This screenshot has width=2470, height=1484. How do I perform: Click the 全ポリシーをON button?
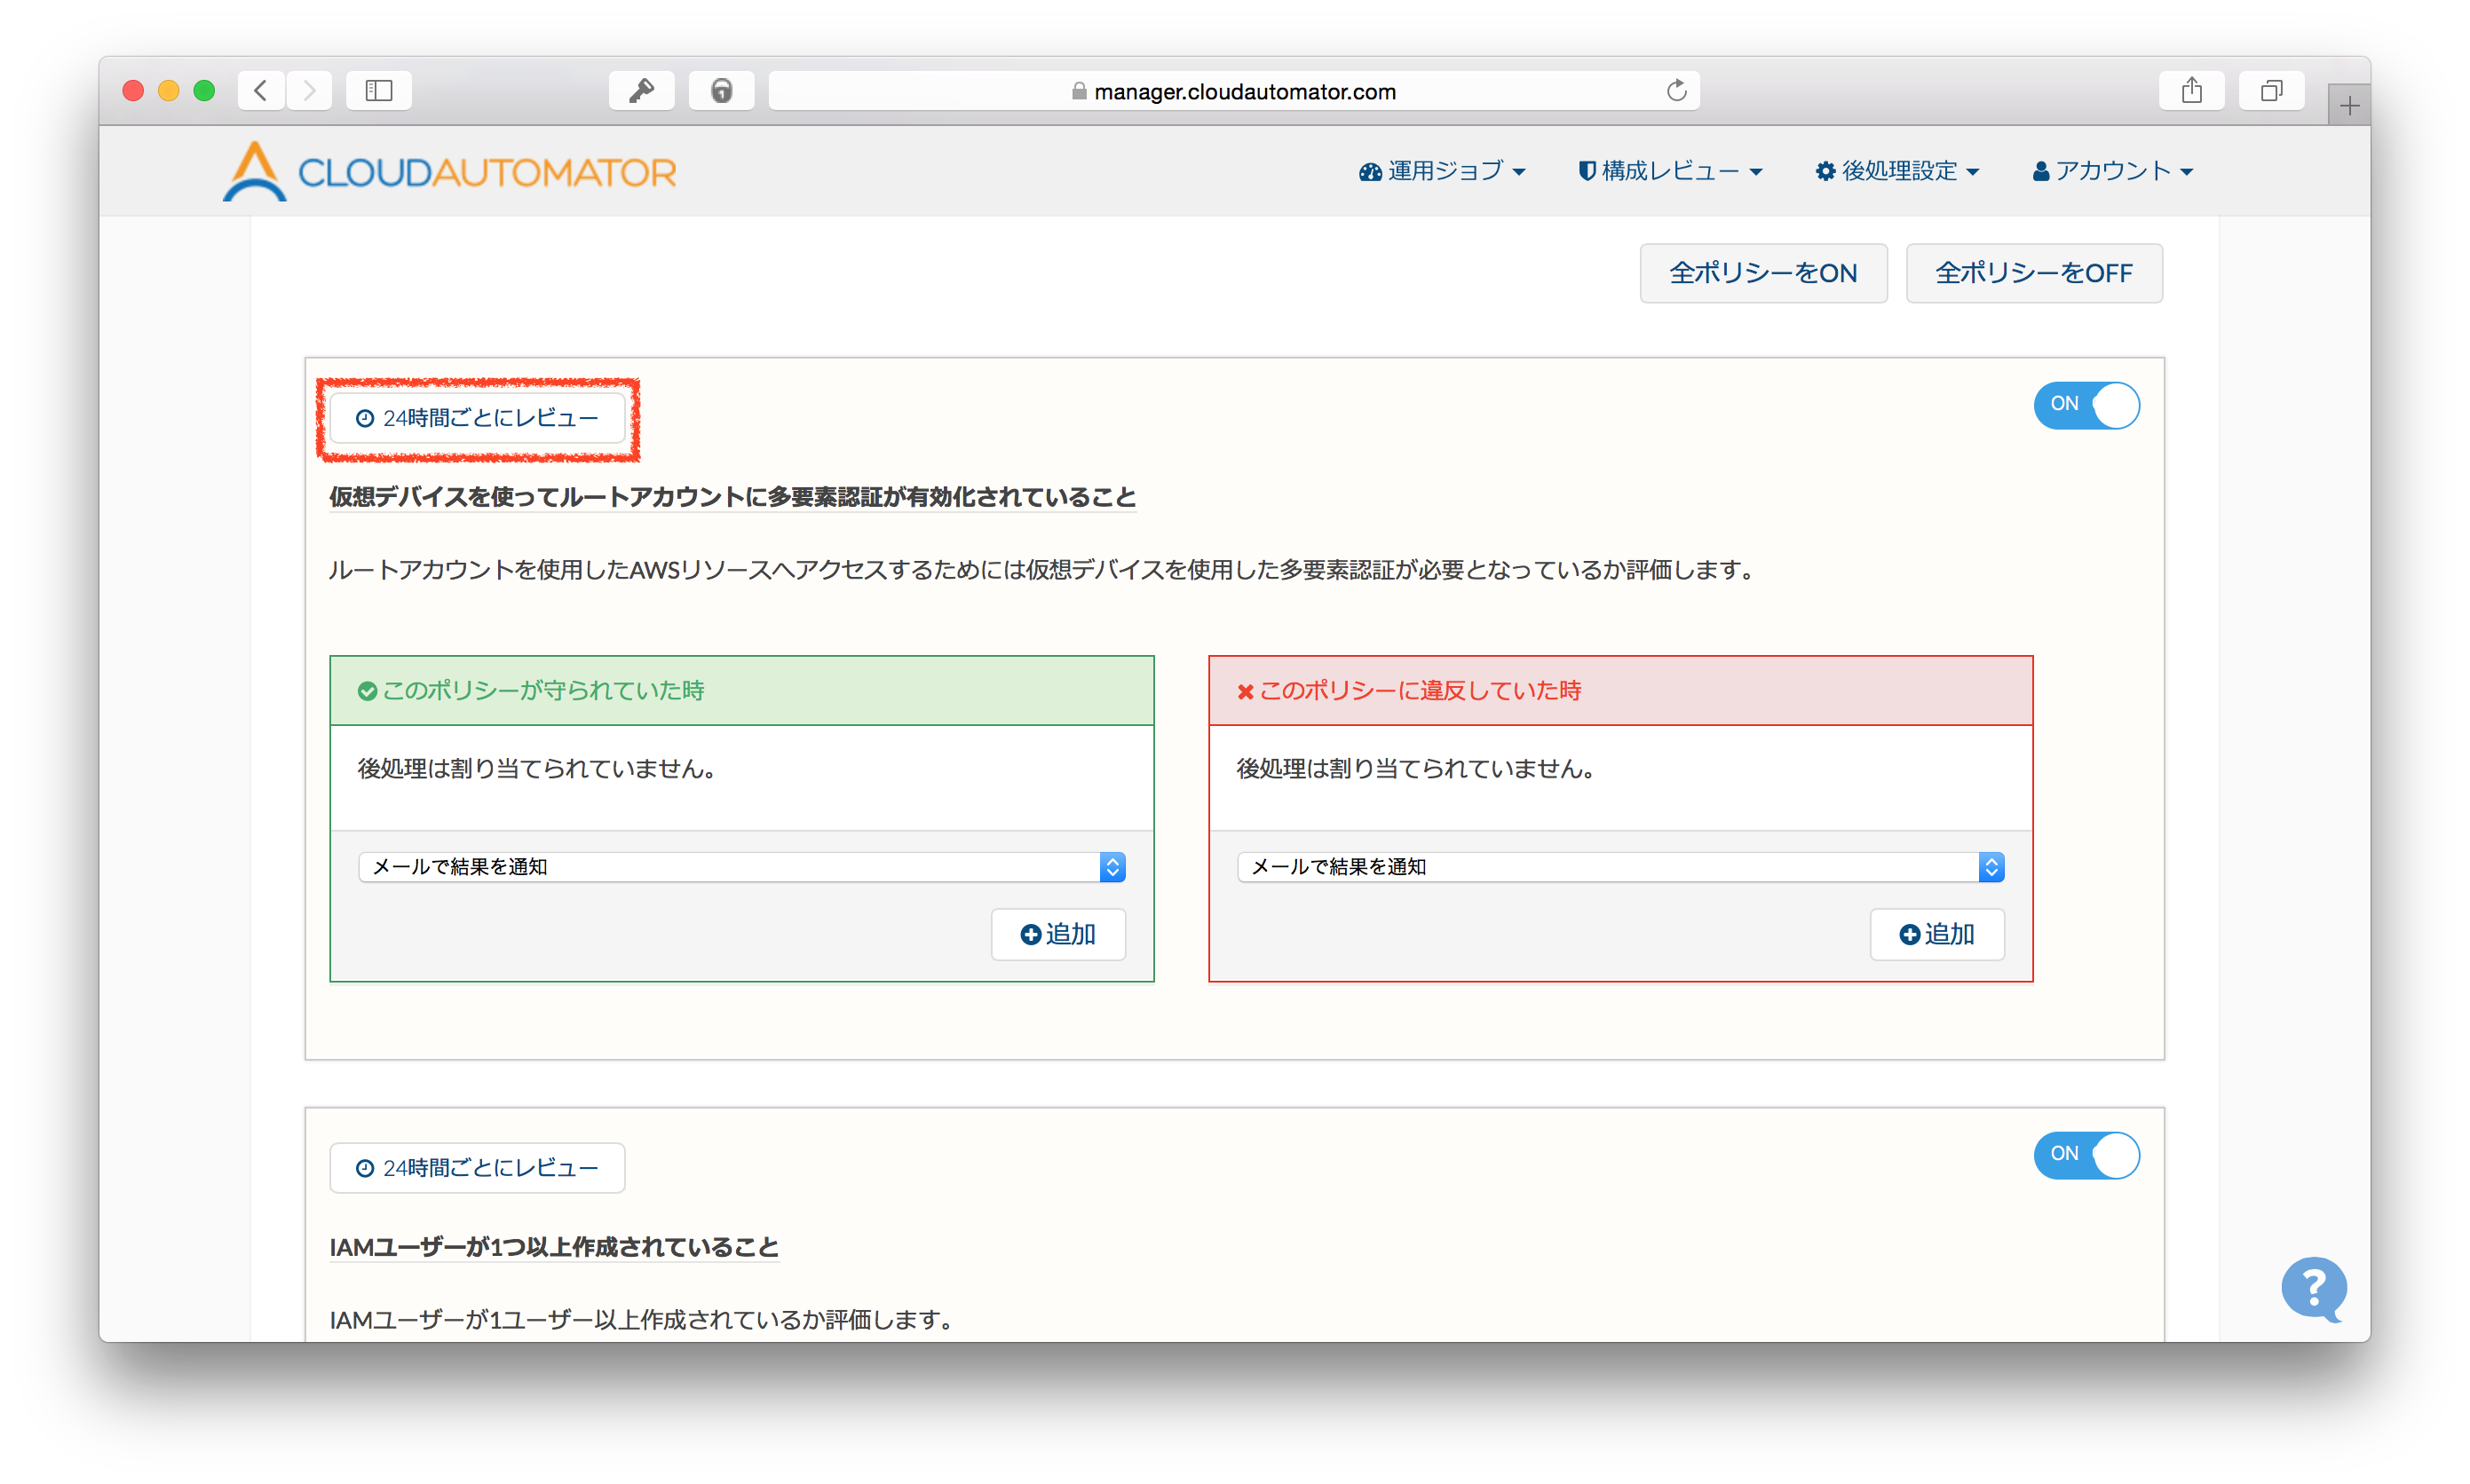click(1763, 273)
